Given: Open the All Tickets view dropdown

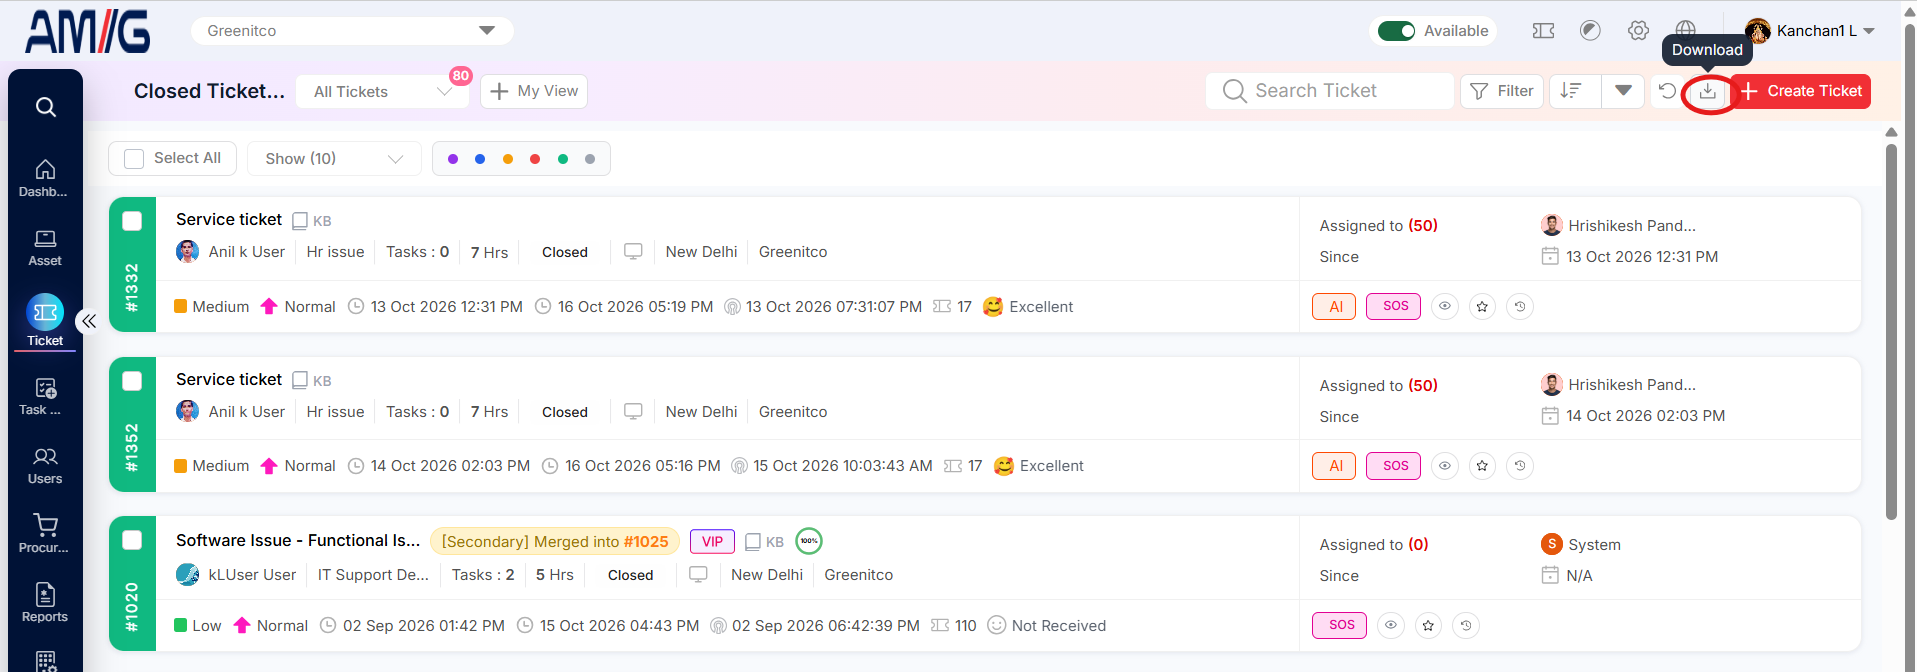Looking at the screenshot, I should click(x=382, y=91).
